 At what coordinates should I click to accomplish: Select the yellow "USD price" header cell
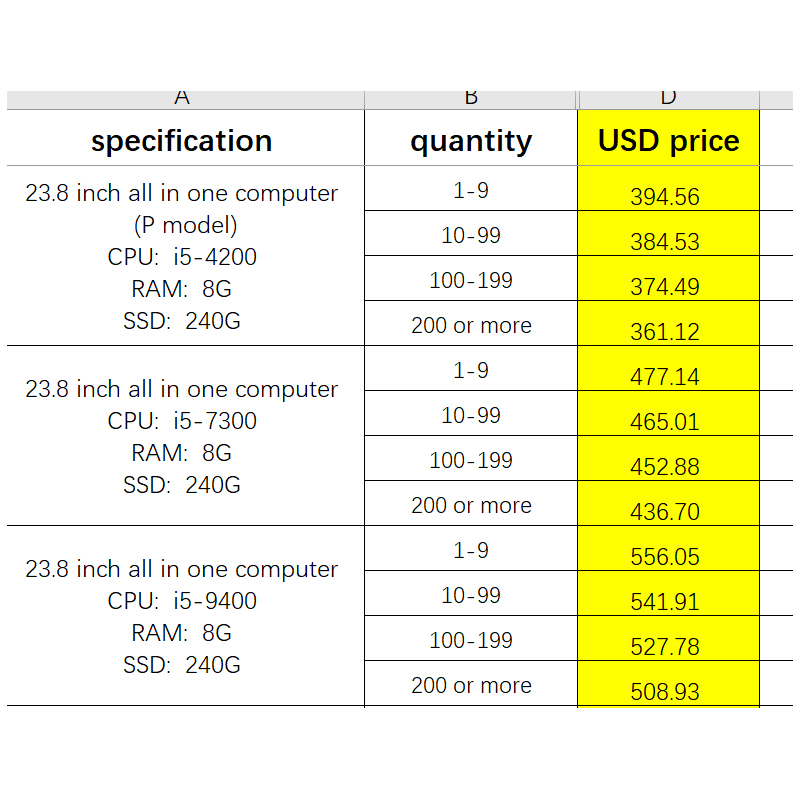click(x=668, y=140)
